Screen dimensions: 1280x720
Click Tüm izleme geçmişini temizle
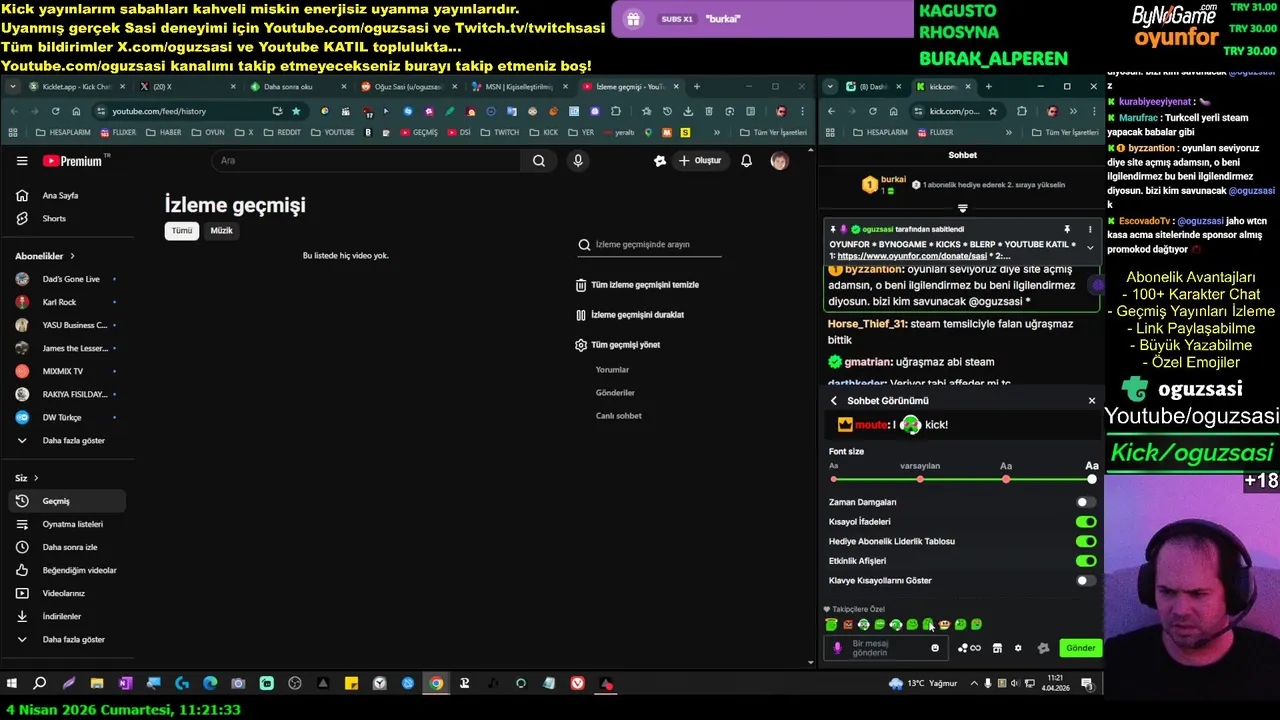click(637, 285)
